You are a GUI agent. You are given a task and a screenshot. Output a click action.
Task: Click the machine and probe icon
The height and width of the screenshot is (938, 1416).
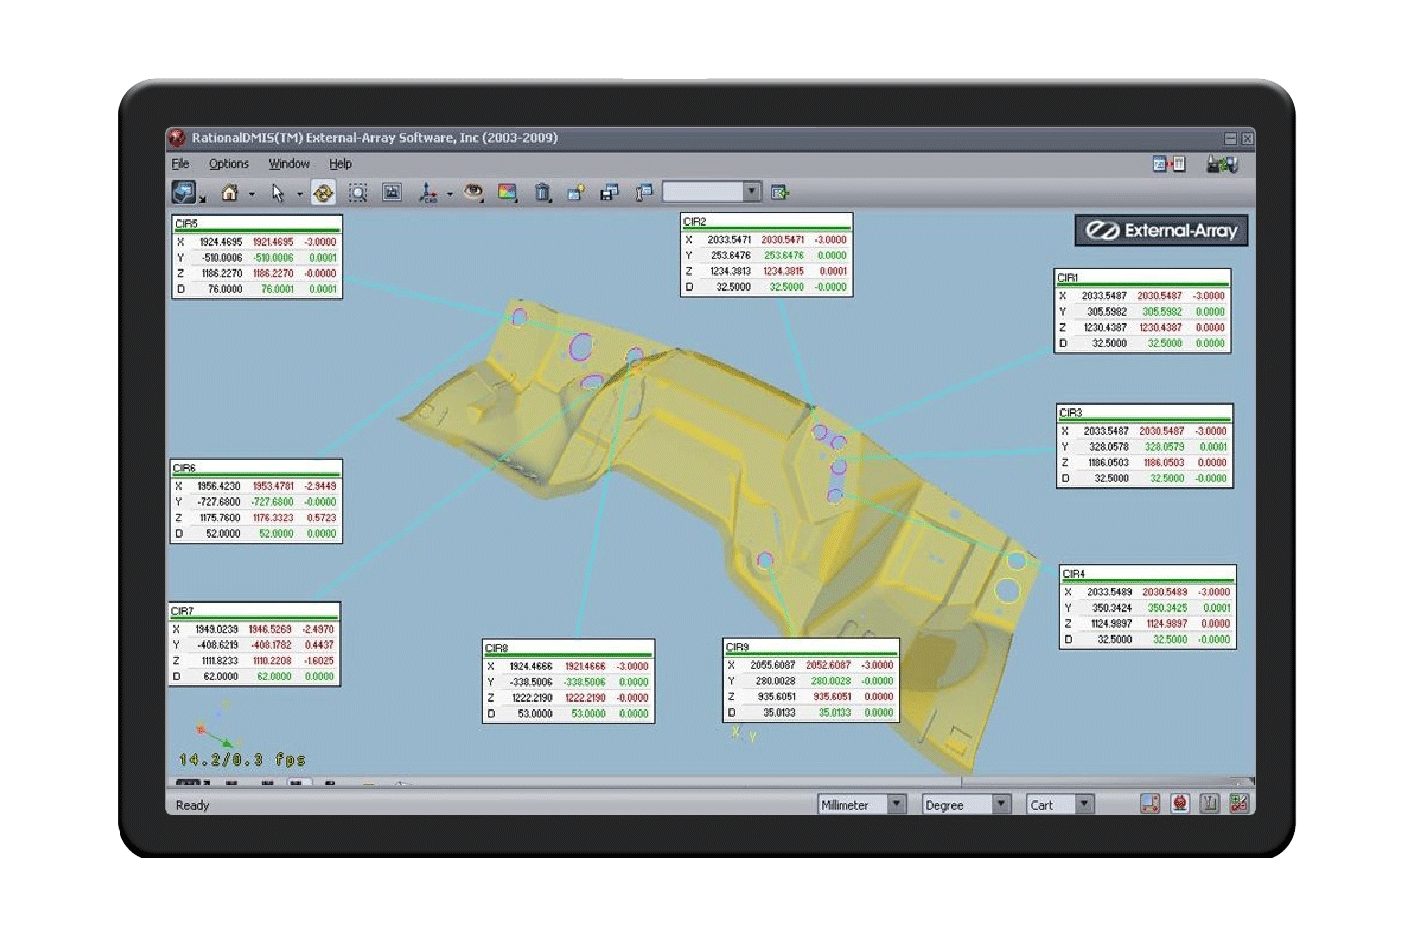(x=1222, y=164)
